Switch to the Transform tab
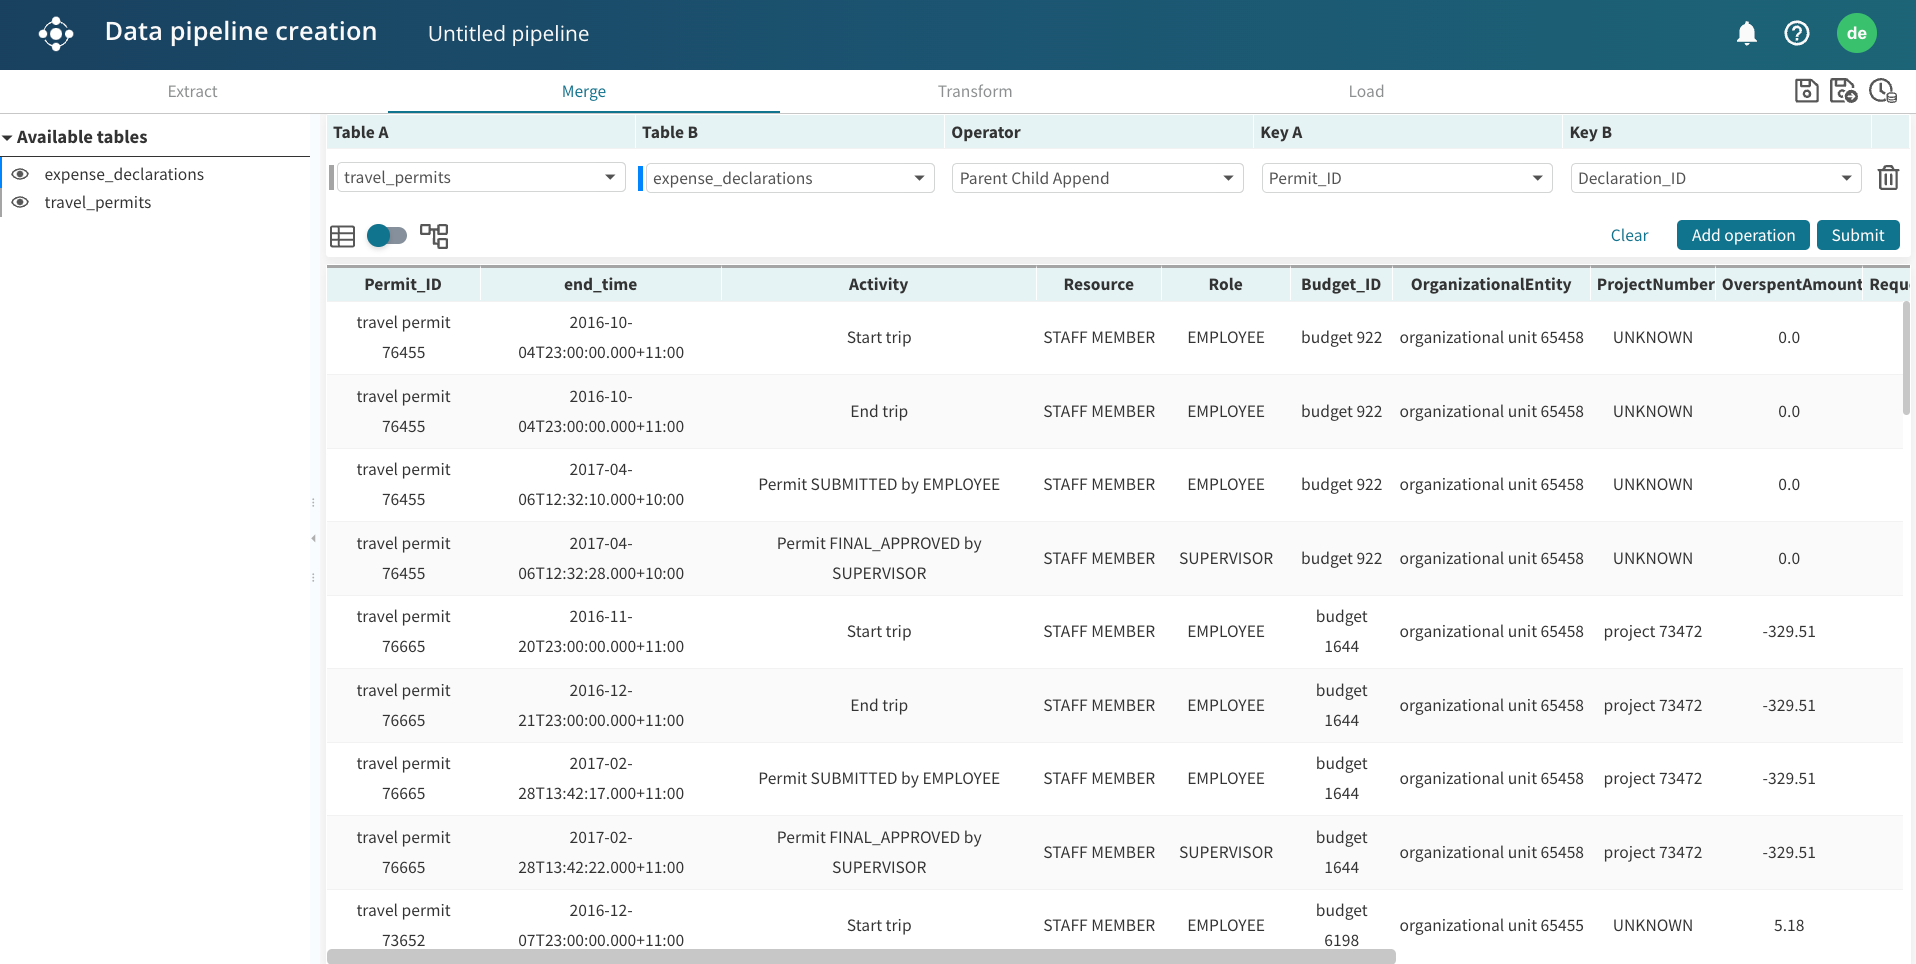The width and height of the screenshot is (1916, 964). (974, 92)
